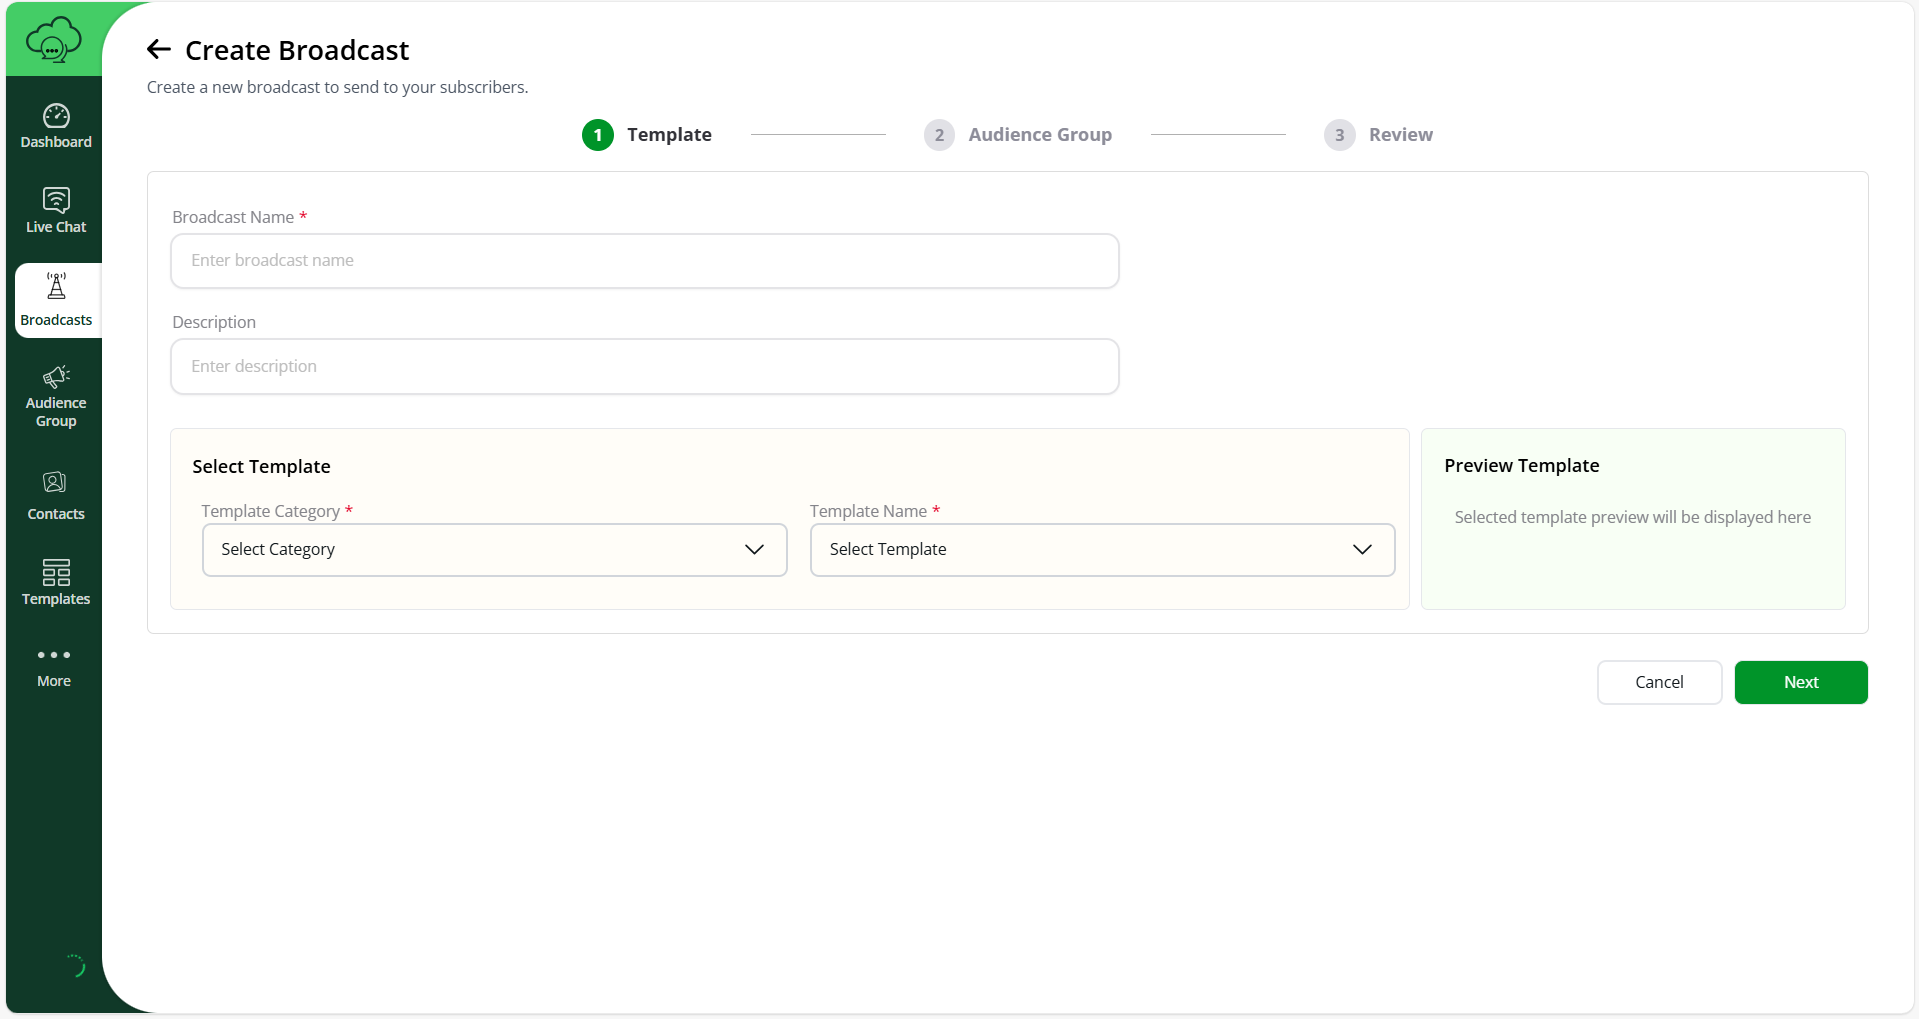Open the Dashboard gauge icon
Viewport: 1919px width, 1019px height.
pos(56,116)
